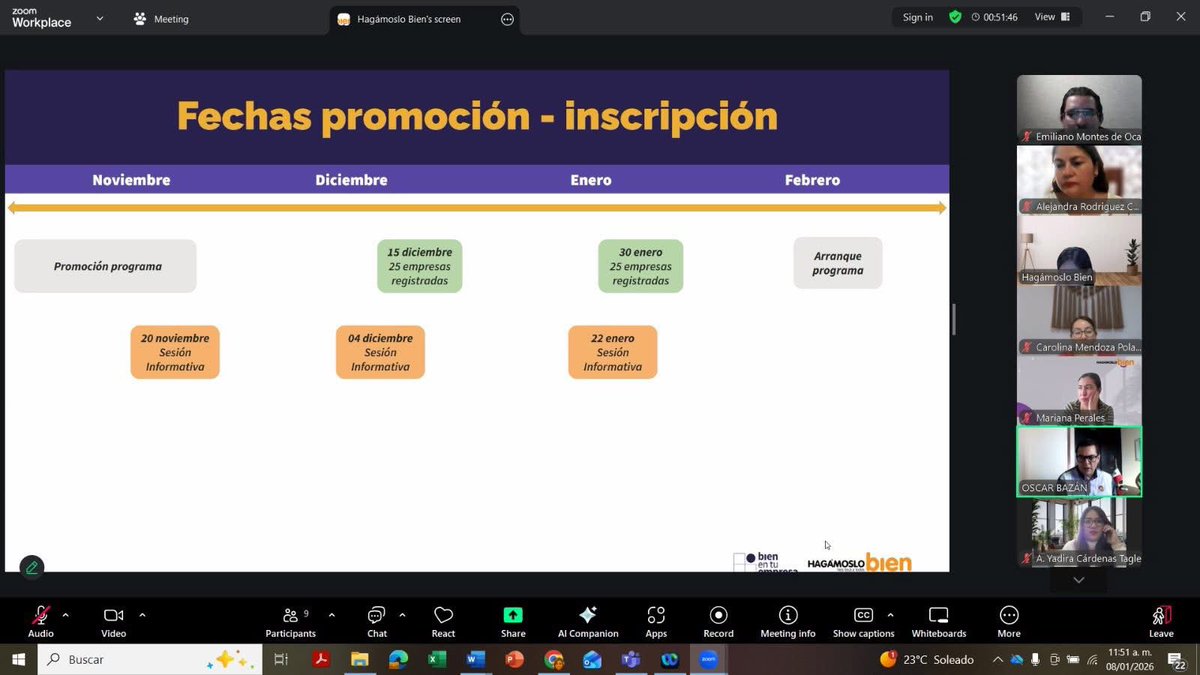
Task: Click the Buscar taskbar search field
Action: click(150, 659)
